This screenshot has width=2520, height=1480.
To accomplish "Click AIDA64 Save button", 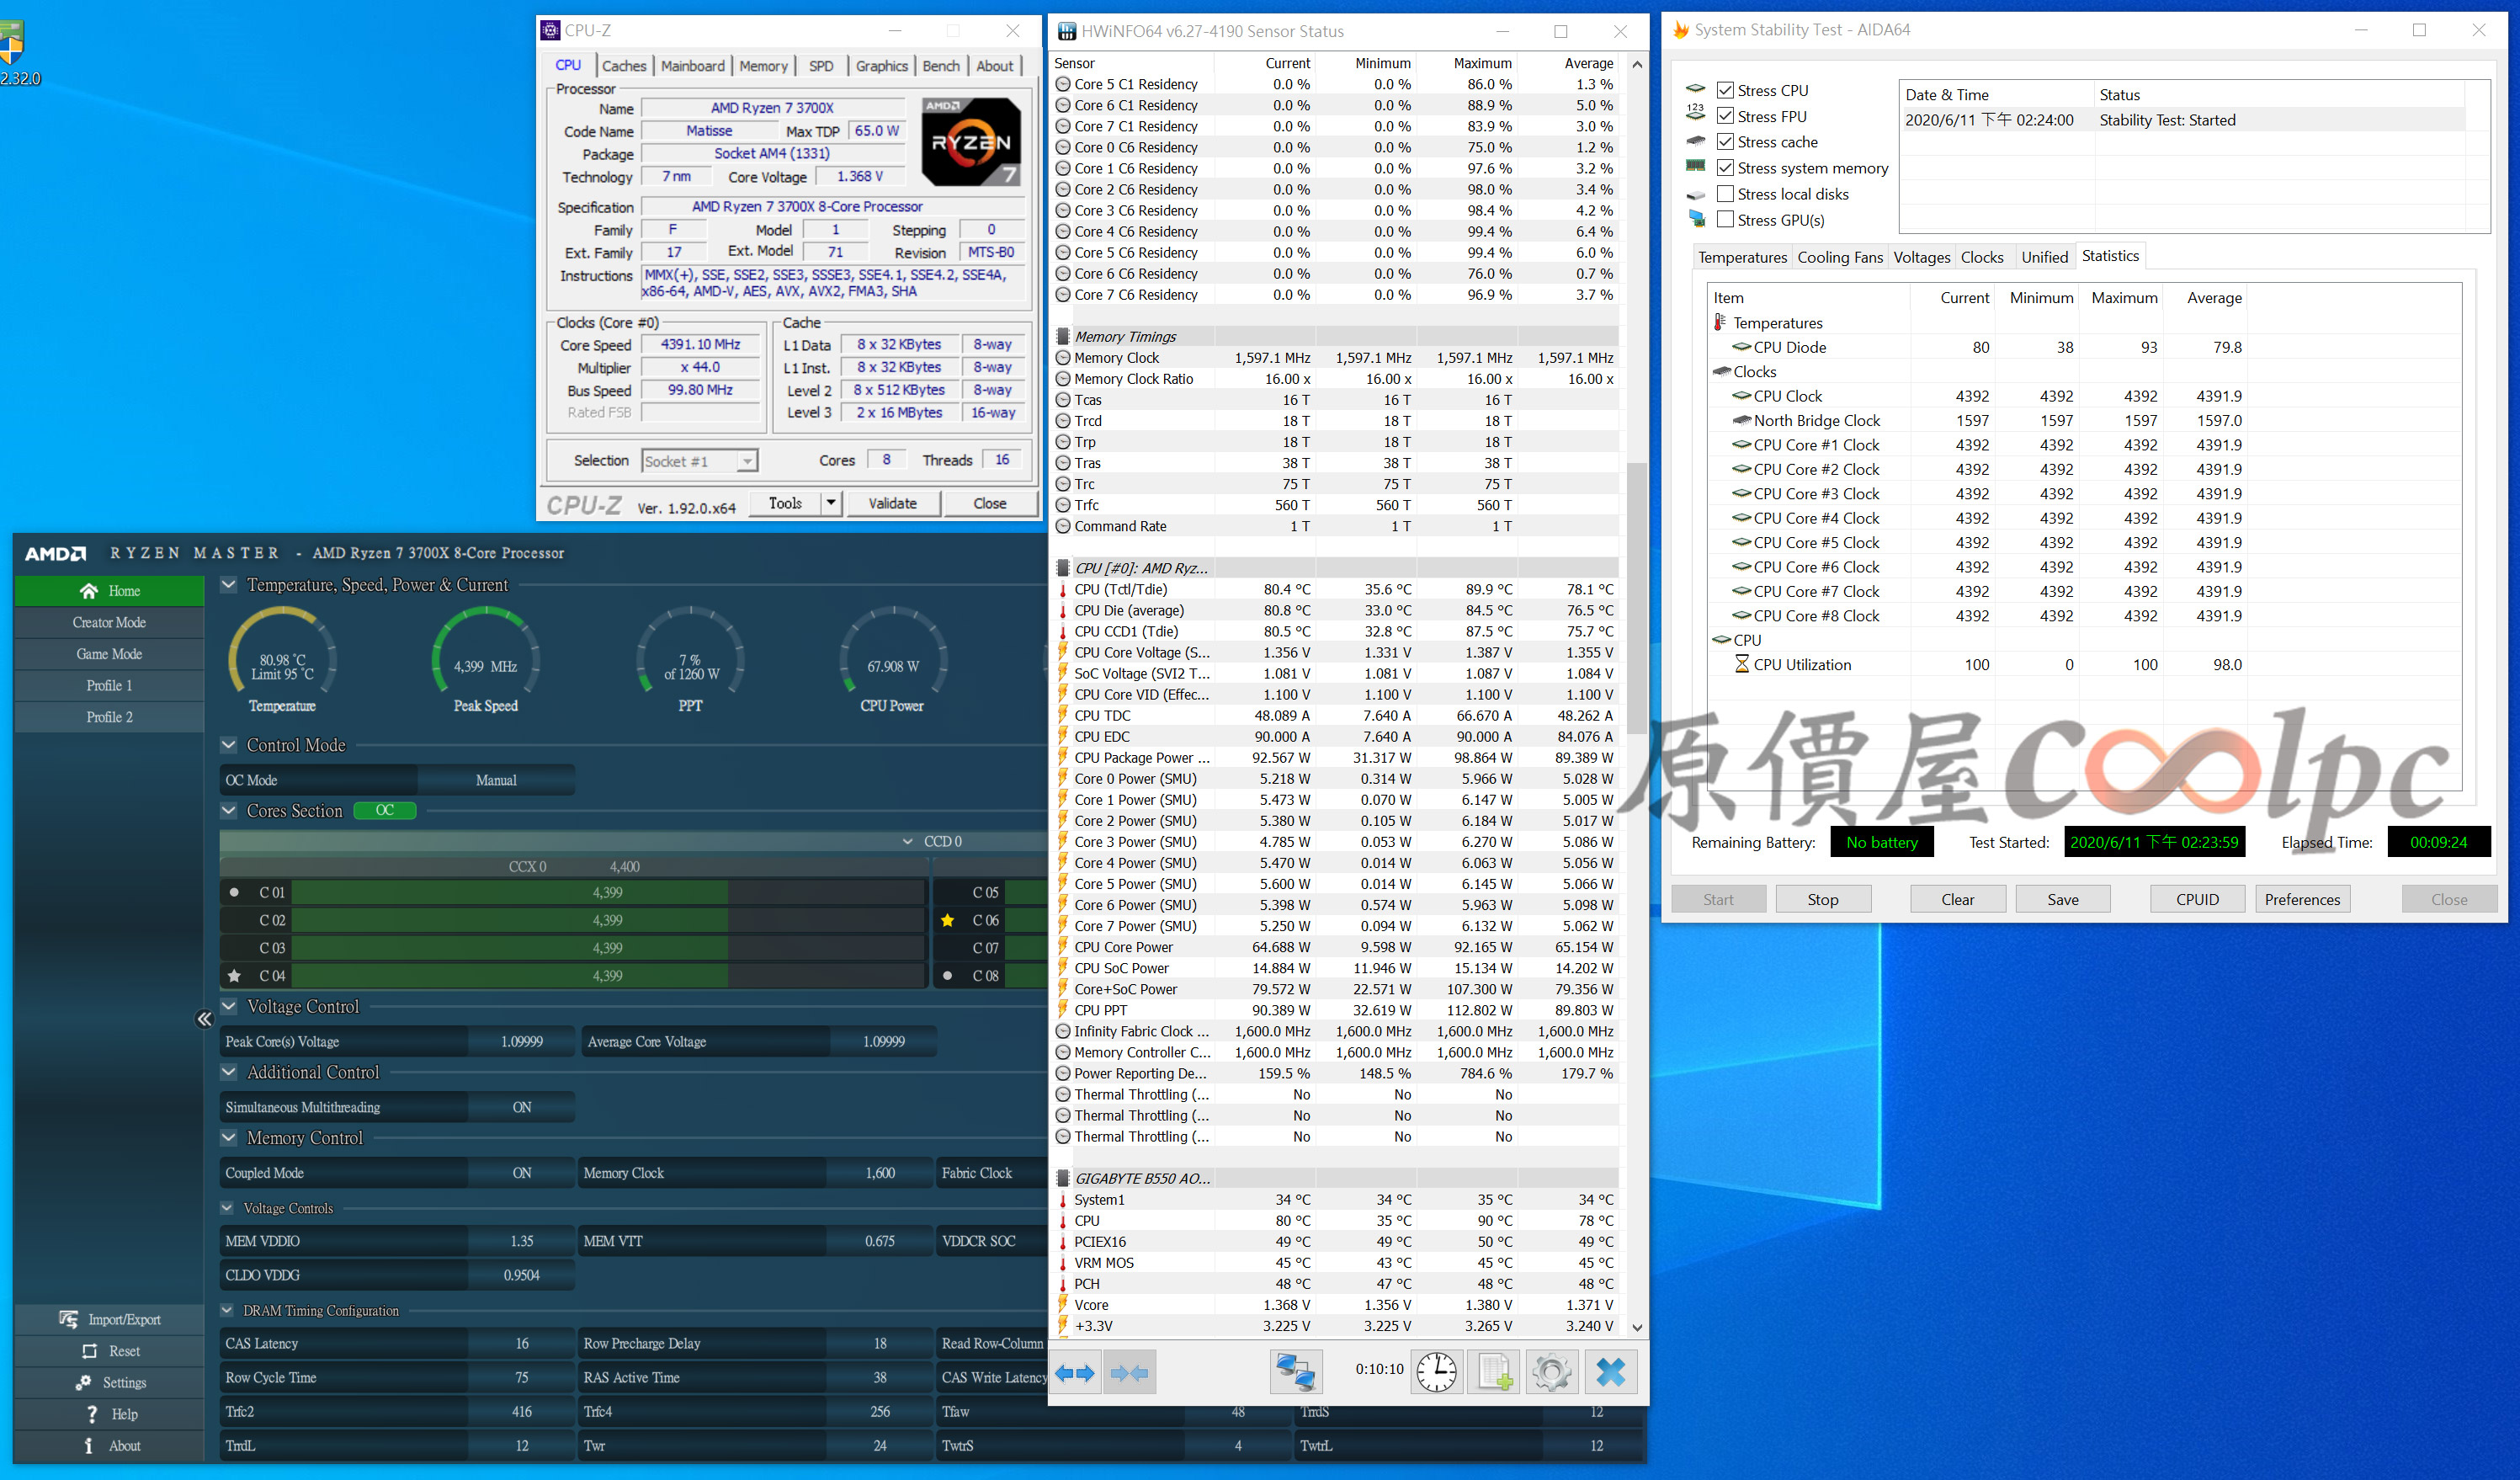I will (x=2062, y=899).
